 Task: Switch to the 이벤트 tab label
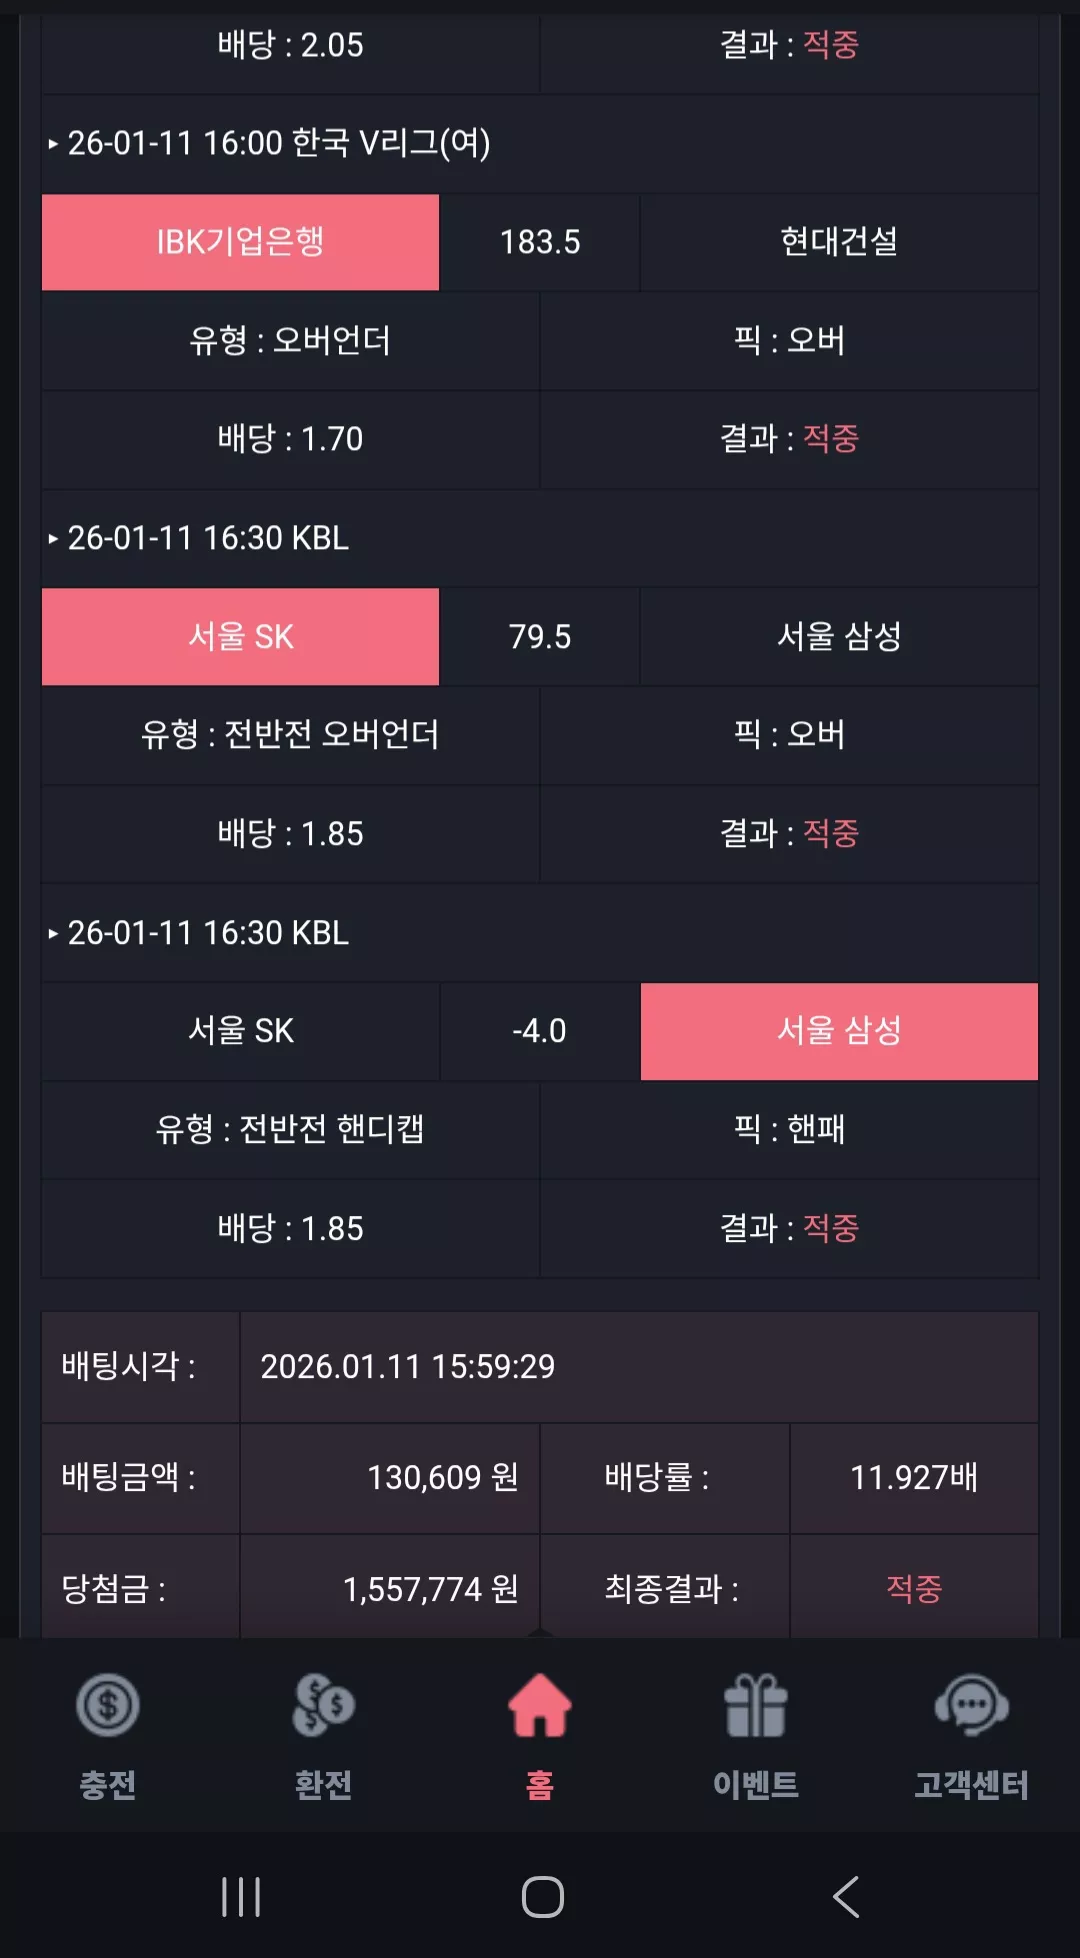pyautogui.click(x=756, y=1785)
